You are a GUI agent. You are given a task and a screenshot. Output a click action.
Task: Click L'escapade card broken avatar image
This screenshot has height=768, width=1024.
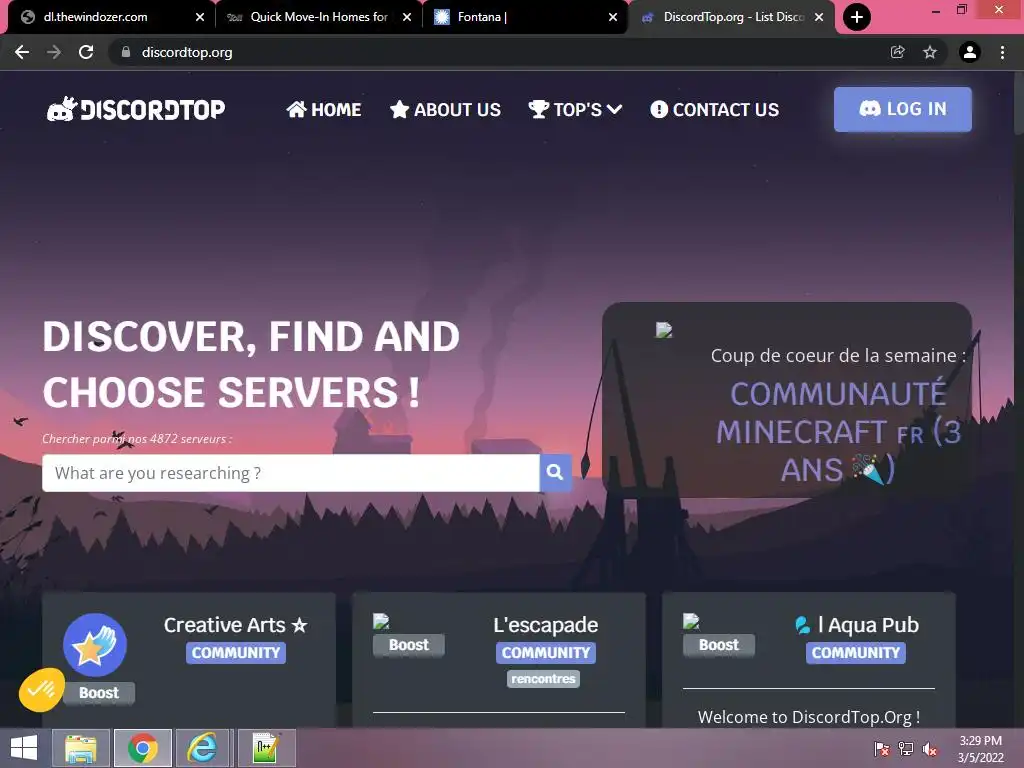tap(381, 621)
